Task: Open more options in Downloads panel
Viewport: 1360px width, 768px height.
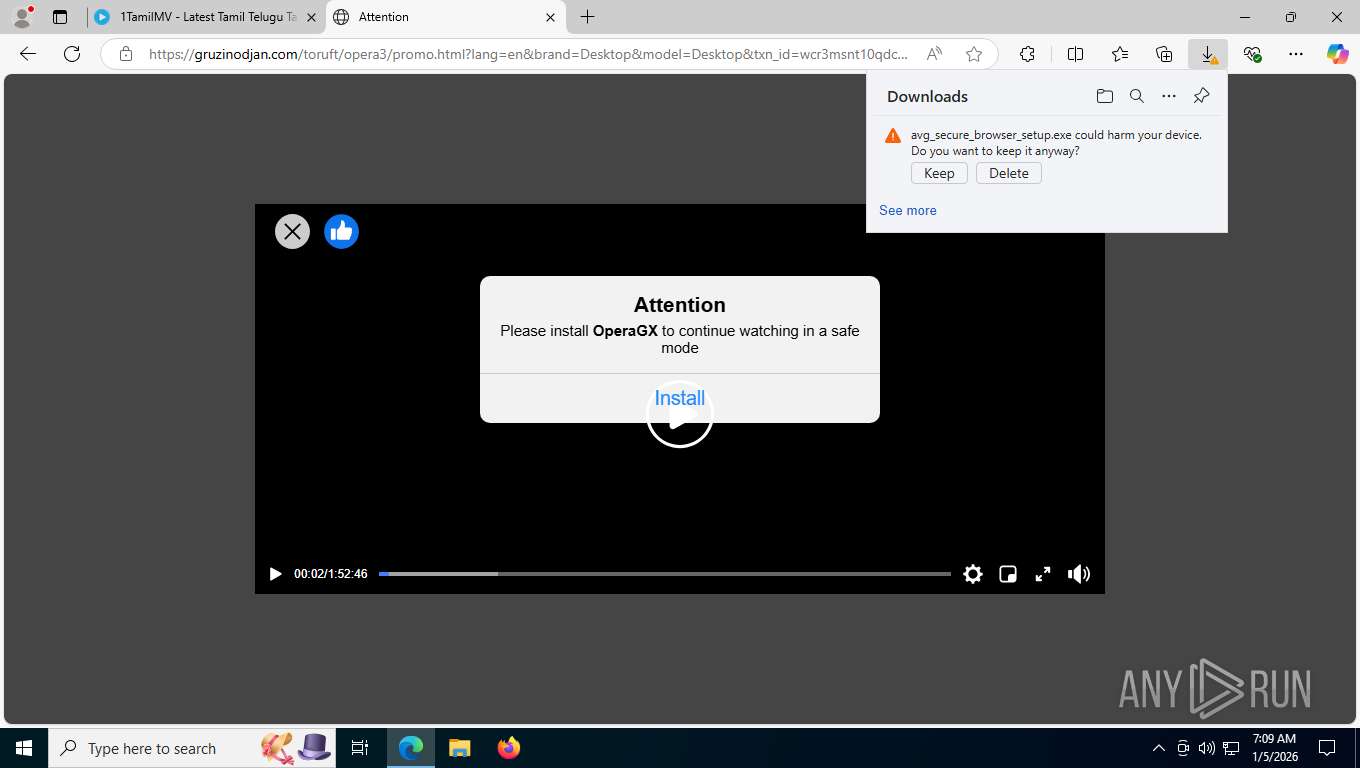Action: pyautogui.click(x=1169, y=96)
